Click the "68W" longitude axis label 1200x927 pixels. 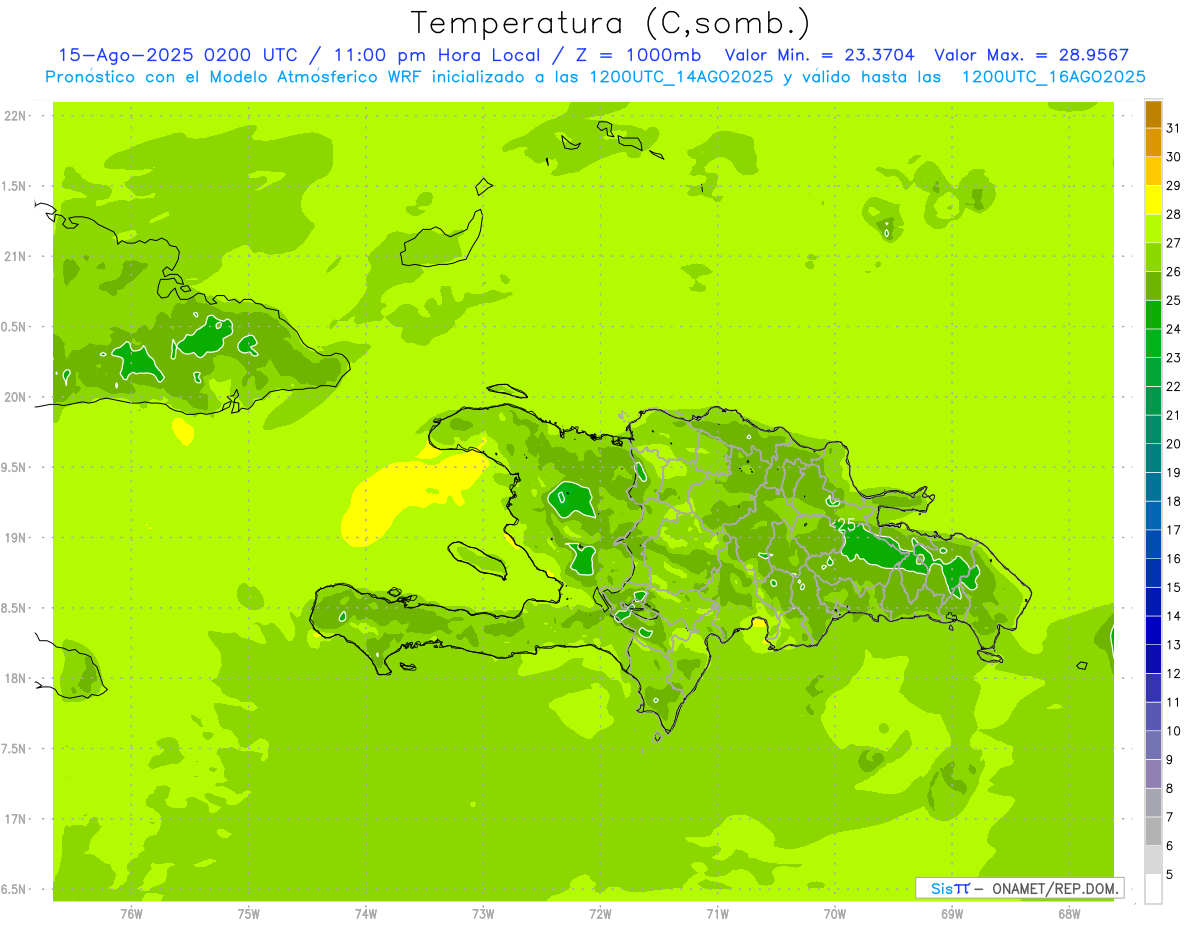coord(1069,913)
